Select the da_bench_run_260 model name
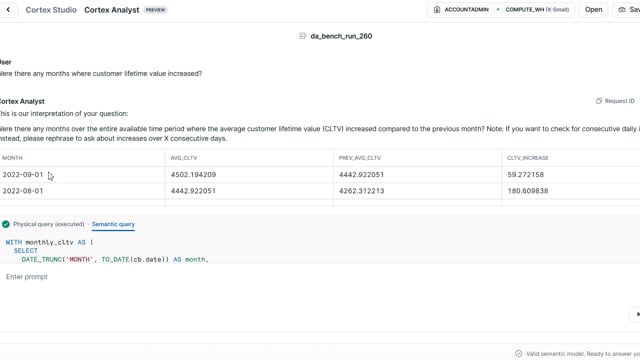 [x=341, y=36]
